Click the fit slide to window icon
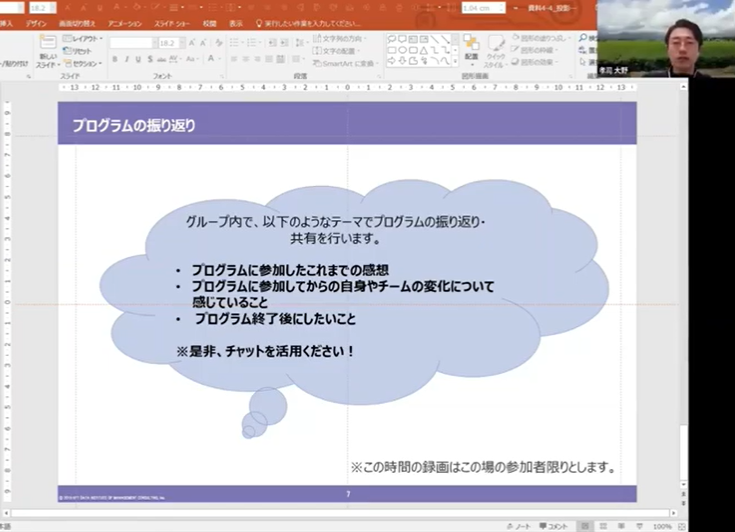 pos(683,526)
